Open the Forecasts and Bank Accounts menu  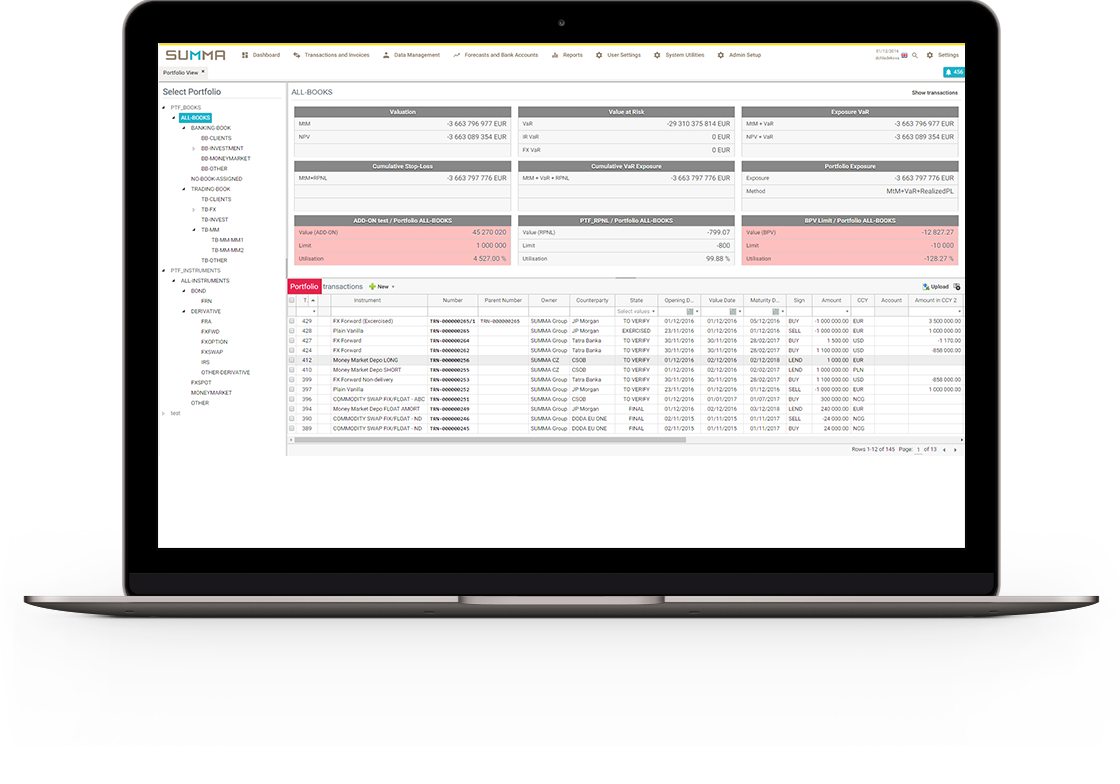pyautogui.click(x=495, y=55)
